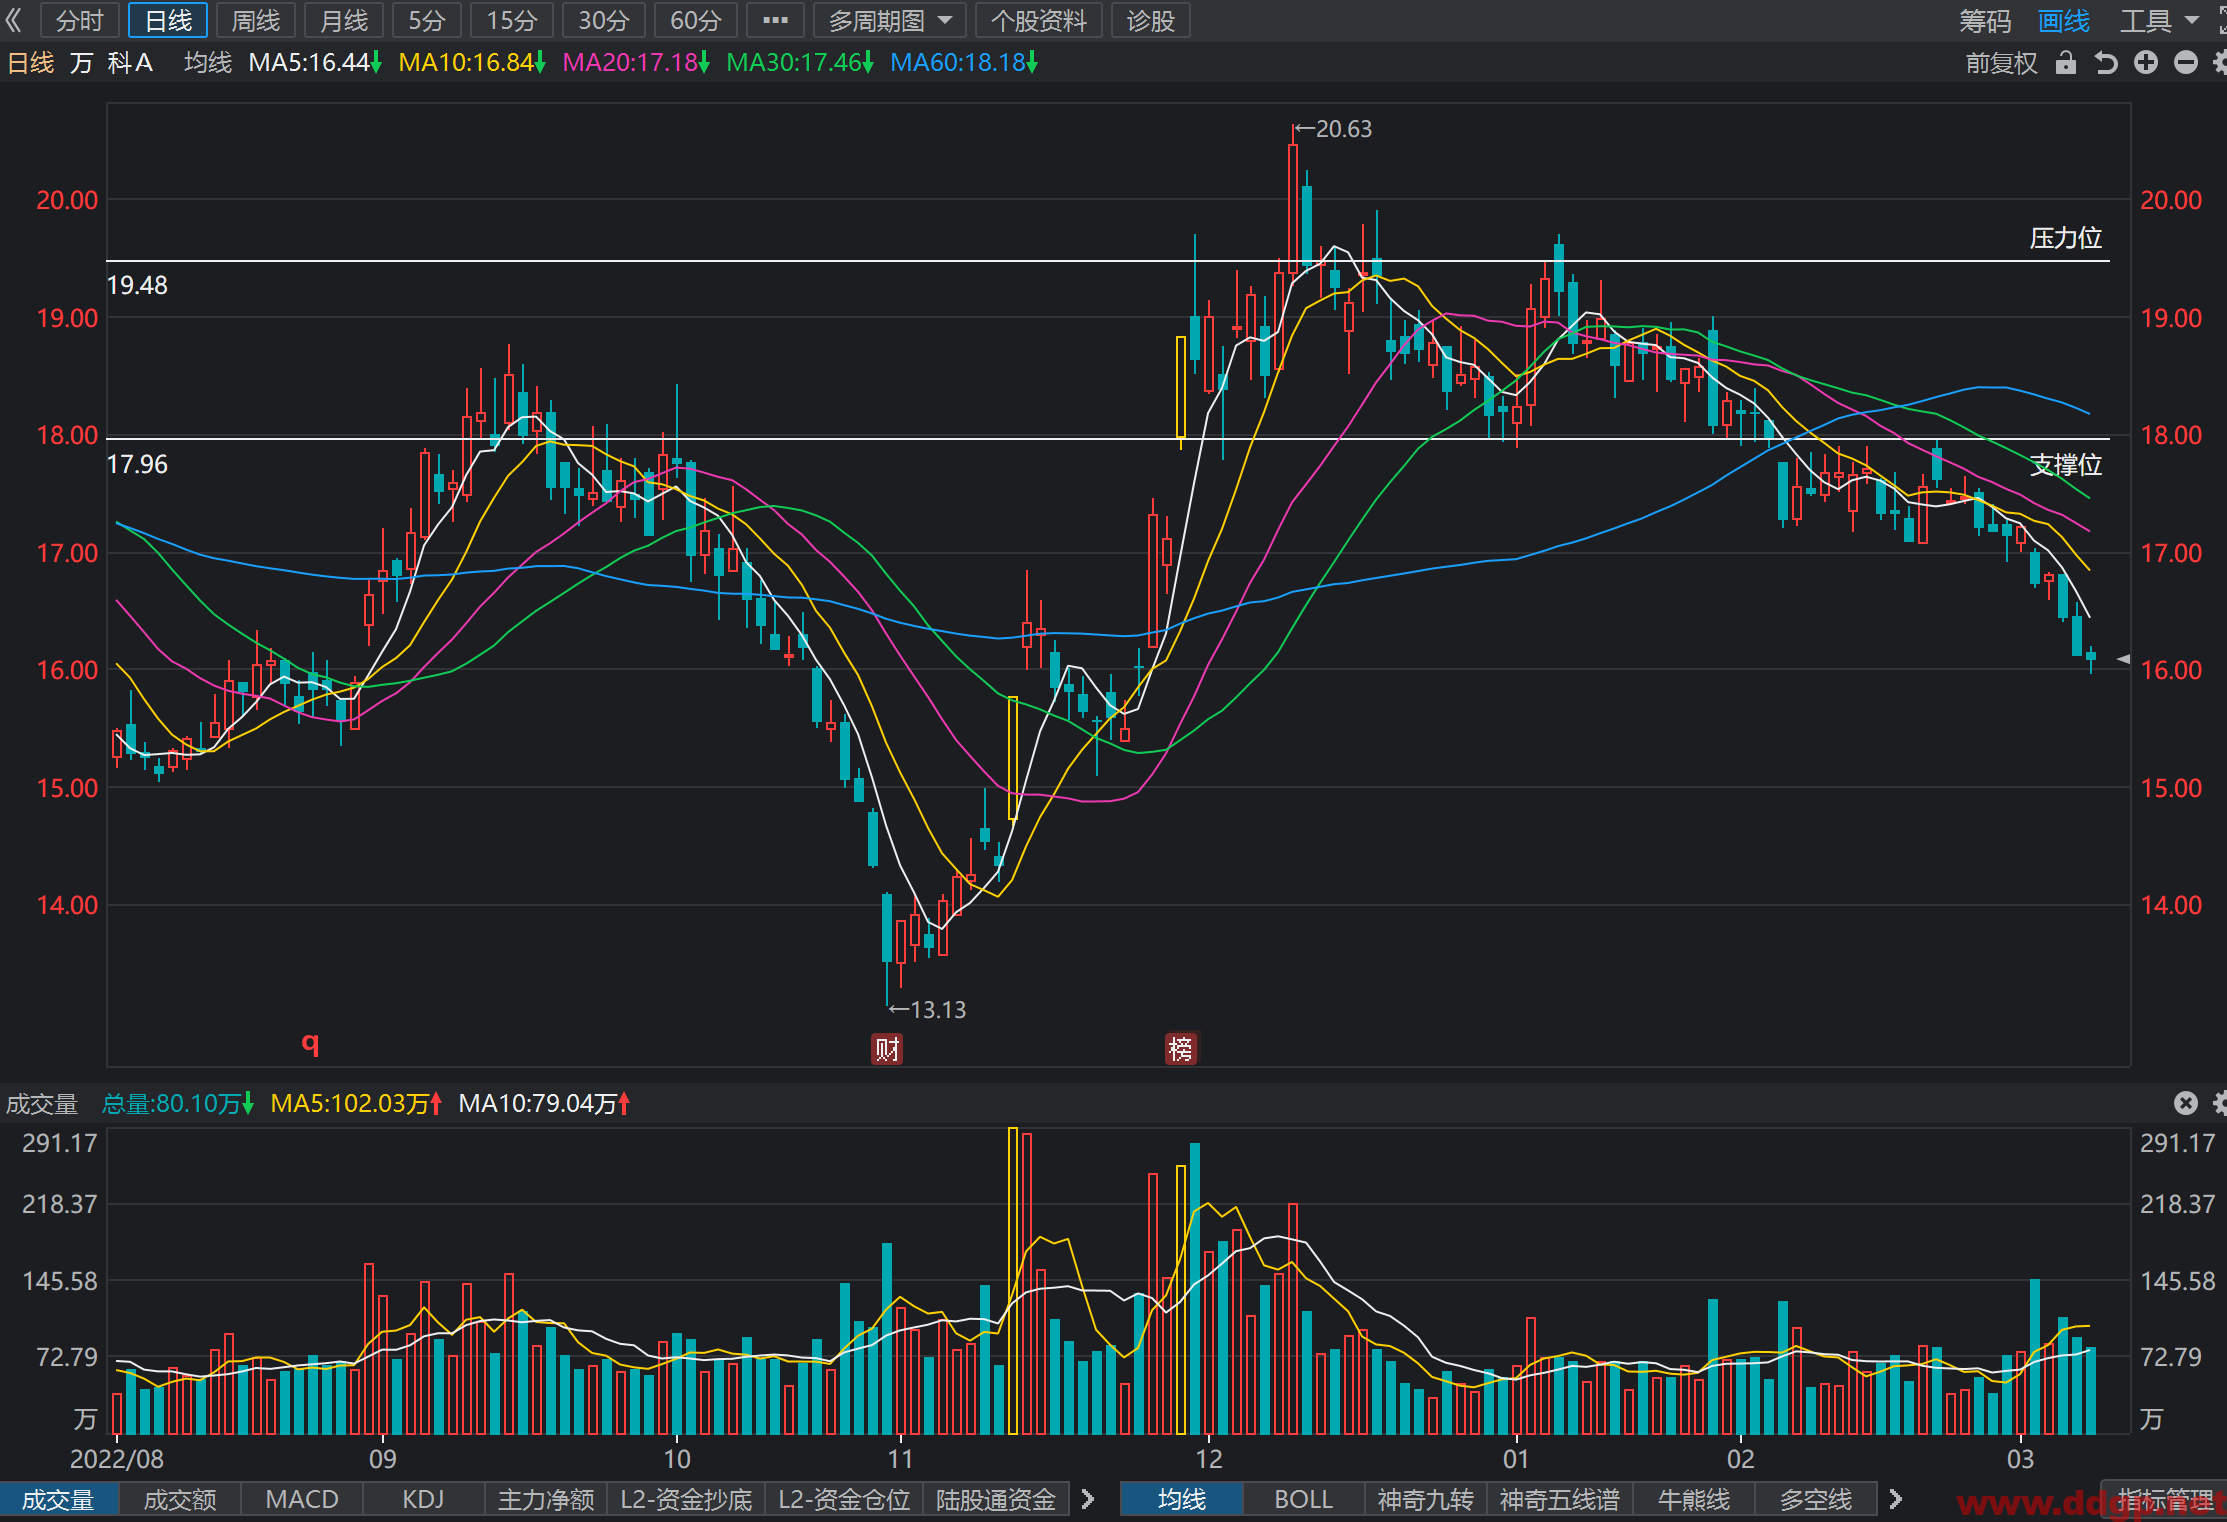Open 个股资料 stock info
Viewport: 2227px width, 1522px height.
click(1039, 20)
